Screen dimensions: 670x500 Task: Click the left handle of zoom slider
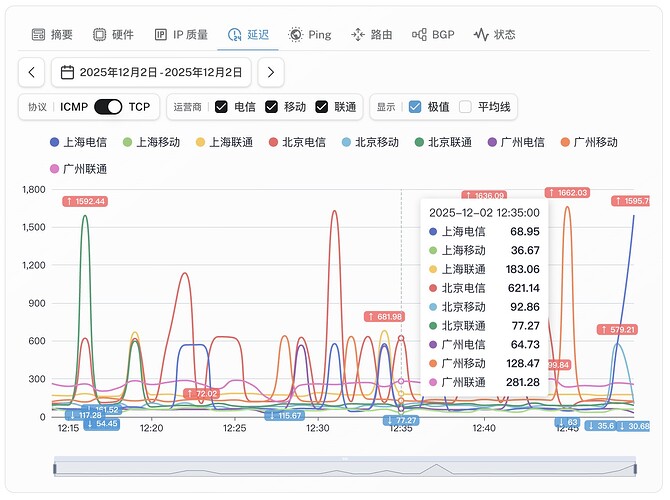coord(55,469)
